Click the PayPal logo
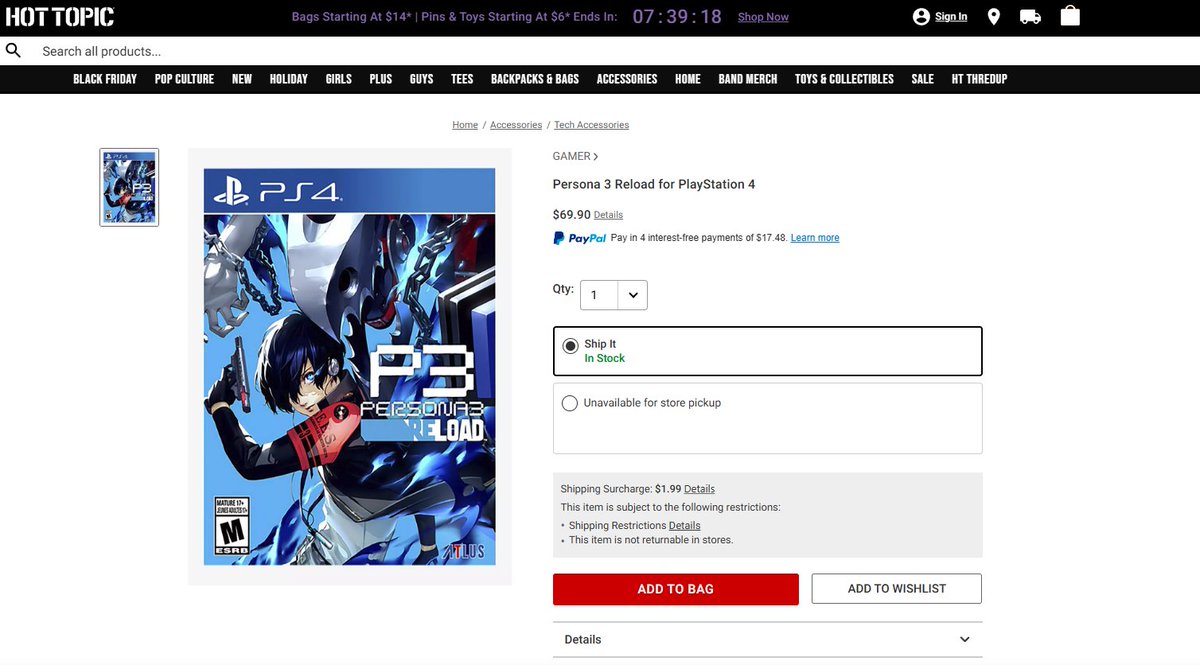 coord(580,238)
